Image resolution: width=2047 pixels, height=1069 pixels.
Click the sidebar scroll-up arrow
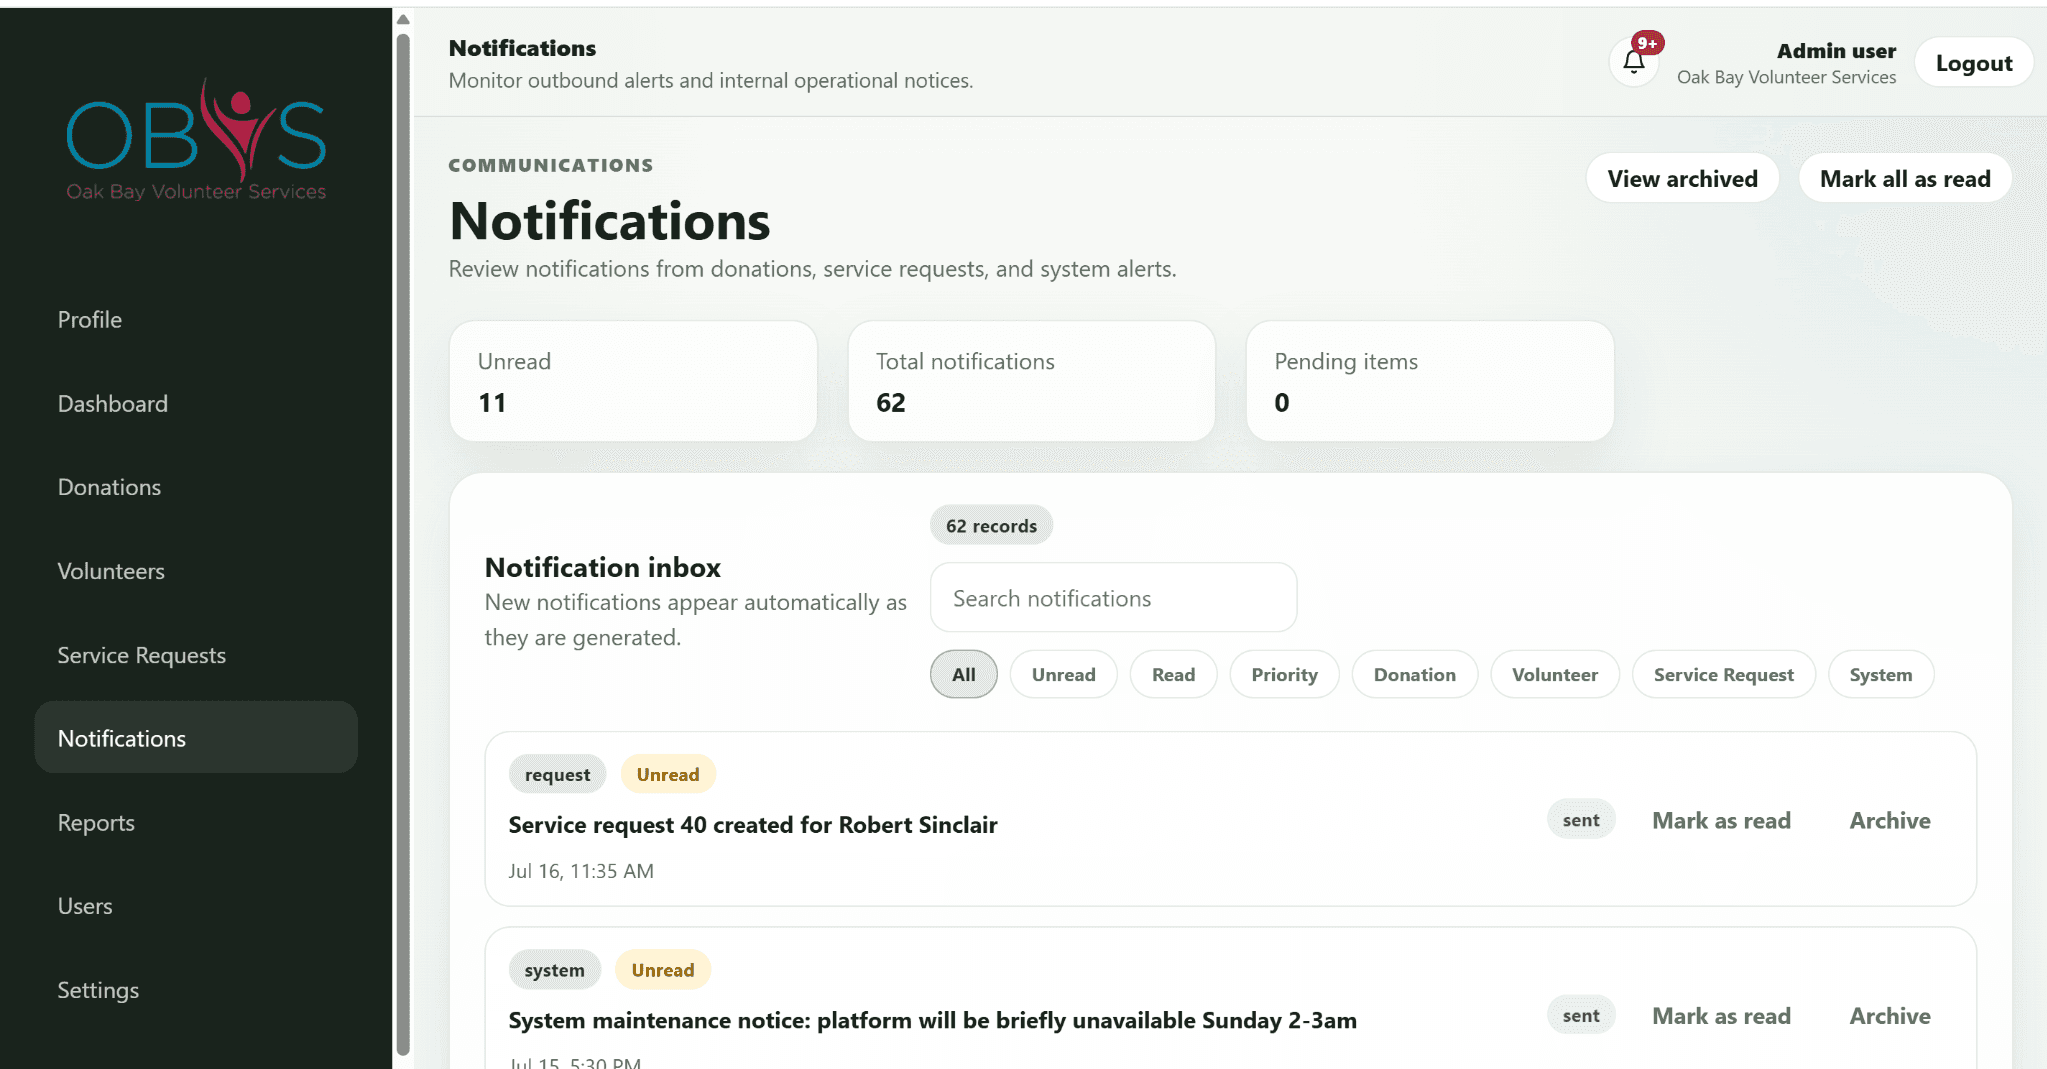coord(403,19)
